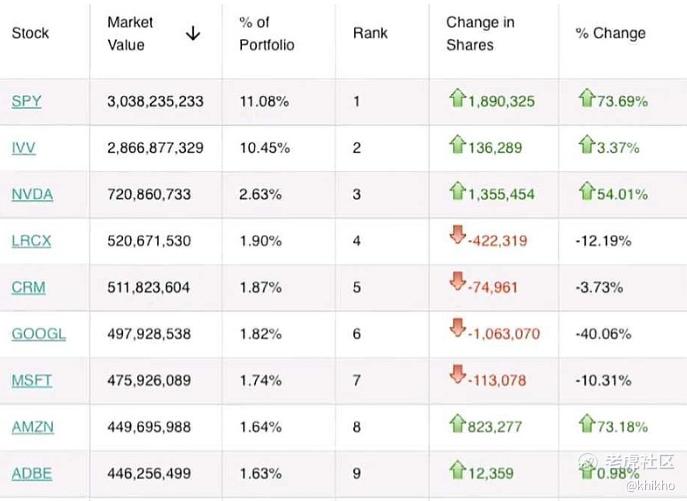Click the green up arrow beside 823,277
Image resolution: width=687 pixels, height=501 pixels.
(457, 423)
